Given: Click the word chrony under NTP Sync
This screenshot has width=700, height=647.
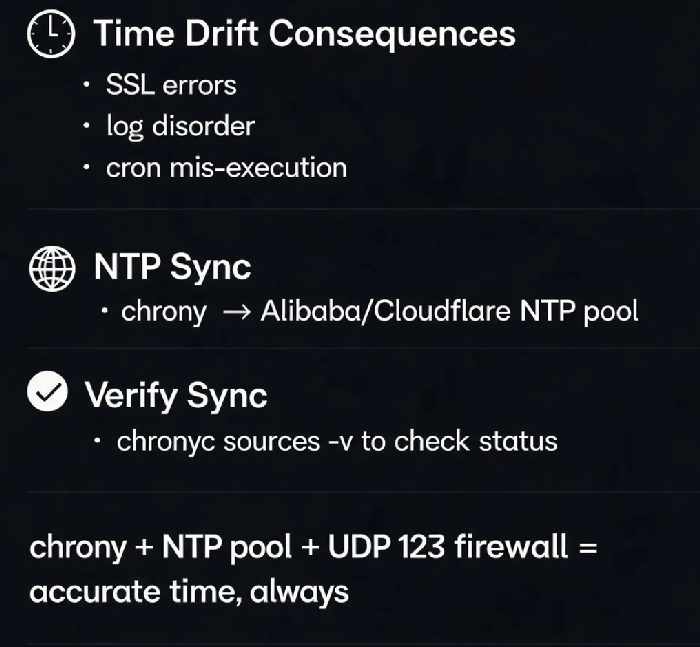Looking at the screenshot, I should coord(164,312).
